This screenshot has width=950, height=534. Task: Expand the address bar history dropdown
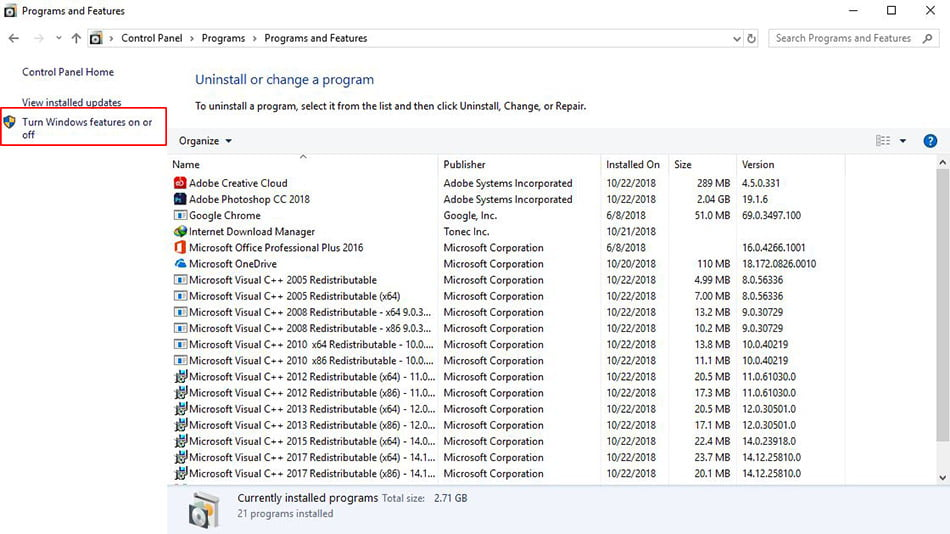pos(737,38)
